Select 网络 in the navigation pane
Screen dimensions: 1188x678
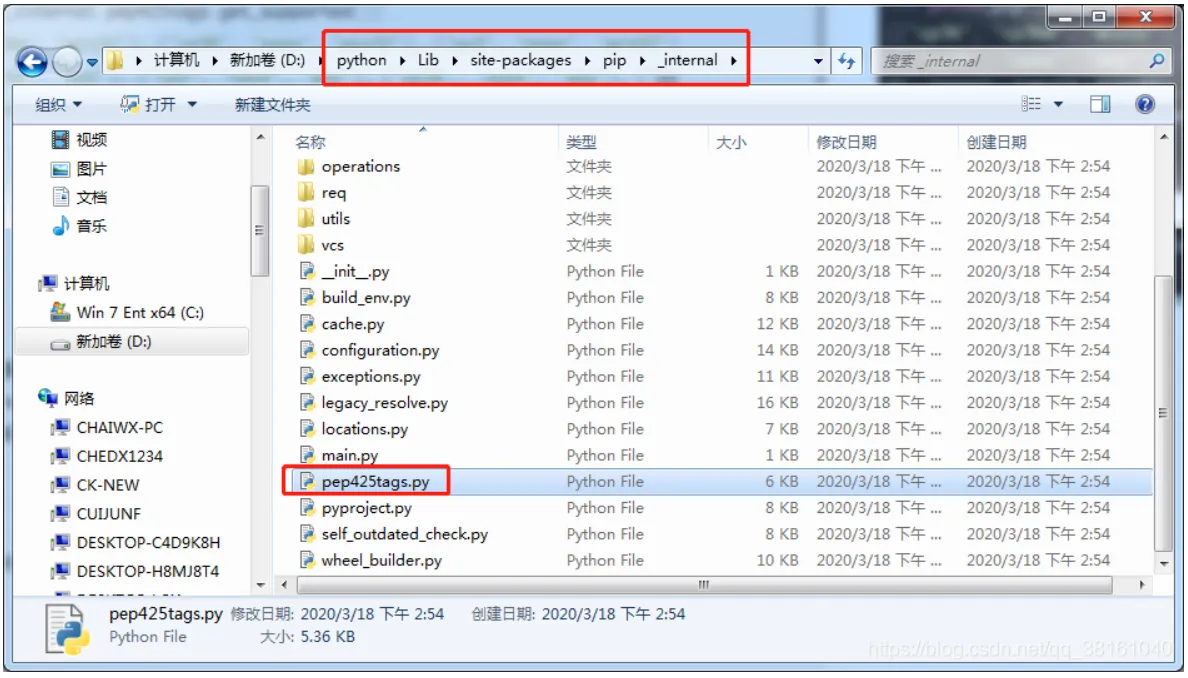(67, 398)
